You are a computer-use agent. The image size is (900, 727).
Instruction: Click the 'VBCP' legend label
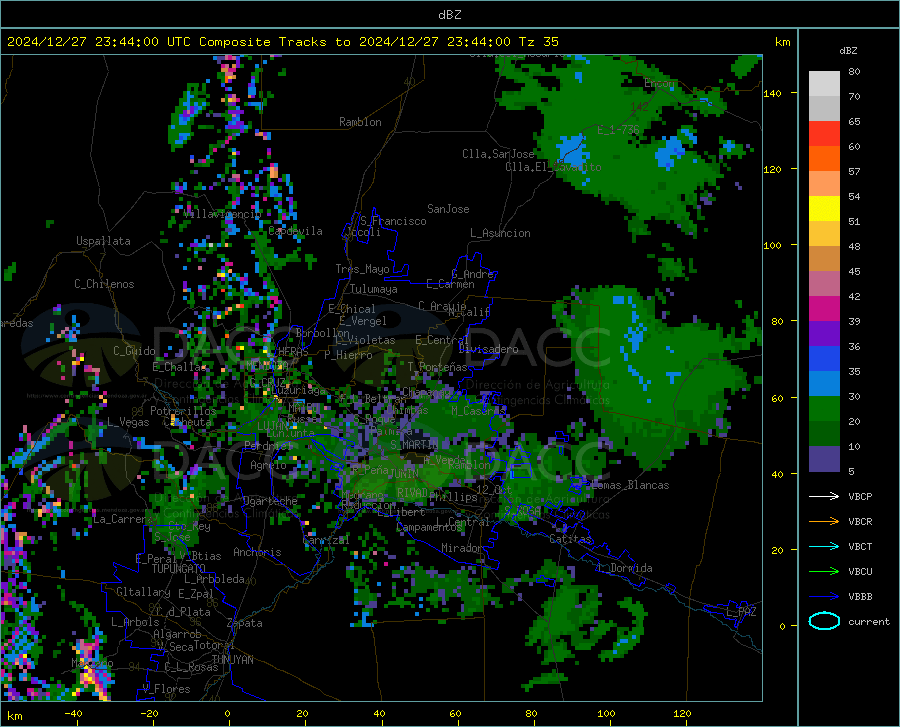(860, 496)
